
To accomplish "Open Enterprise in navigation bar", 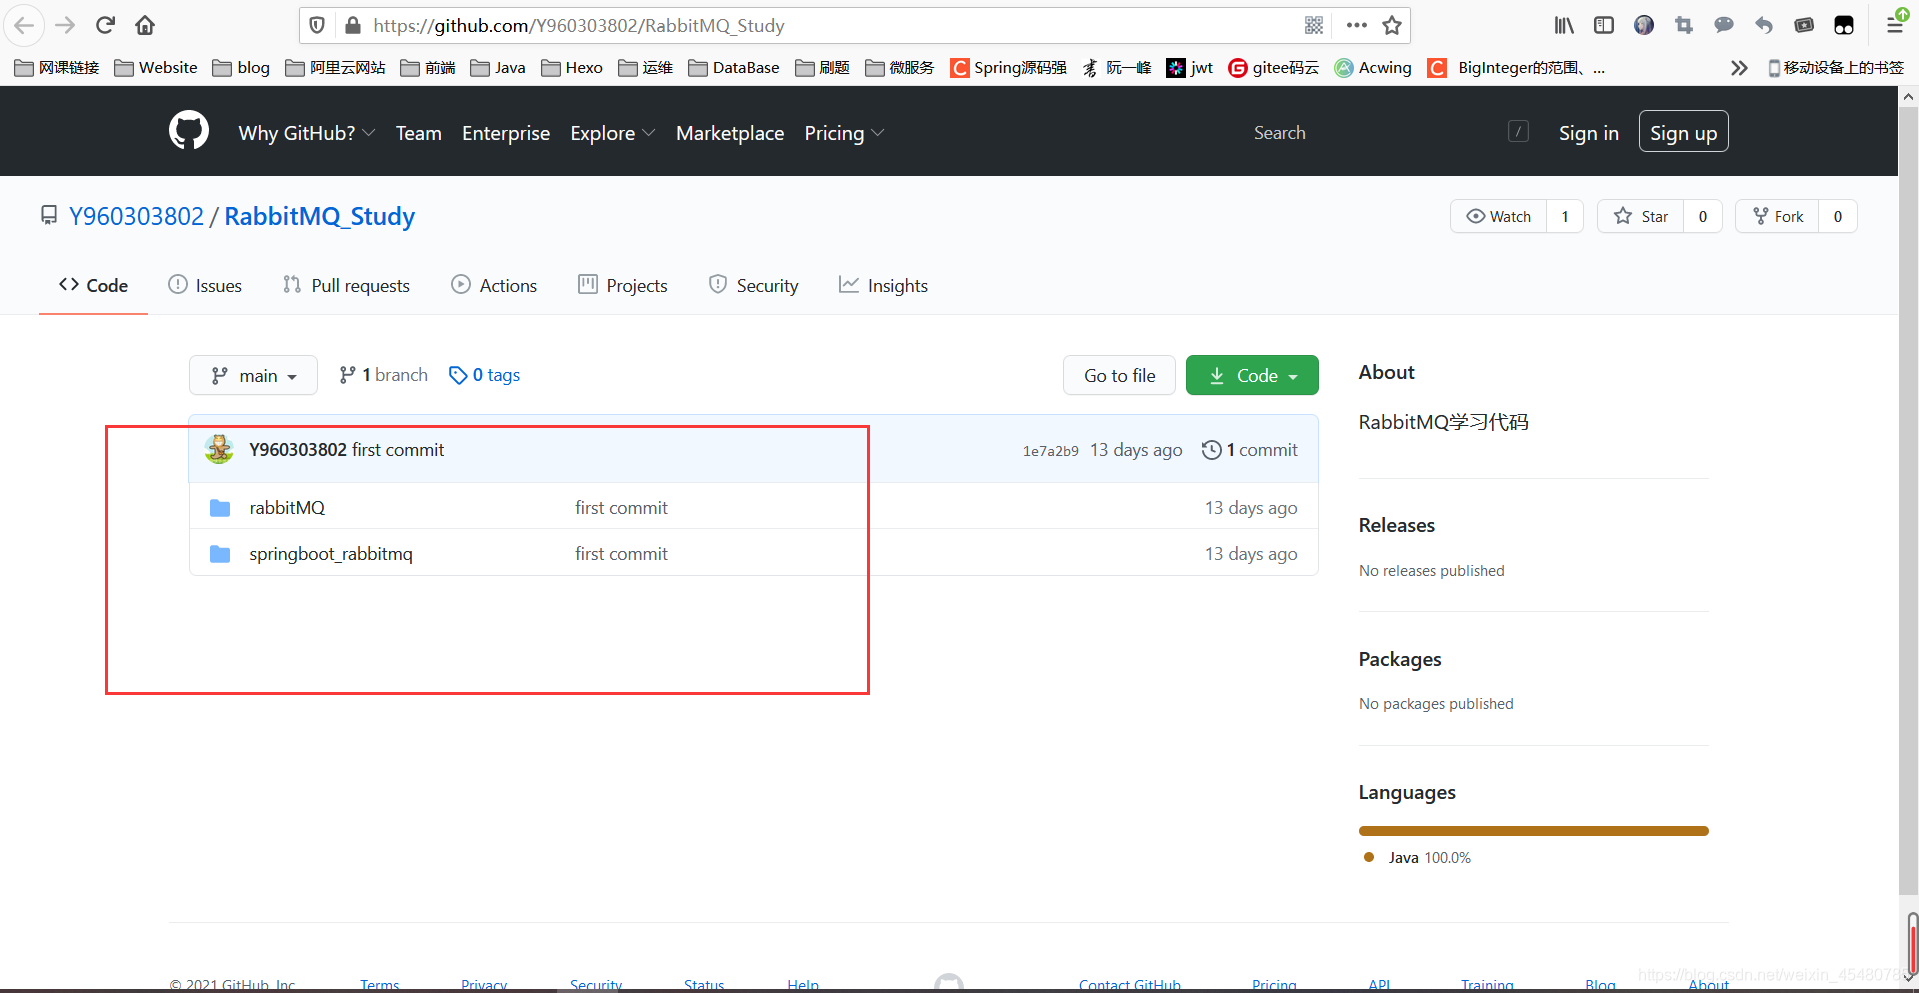I will pos(506,133).
